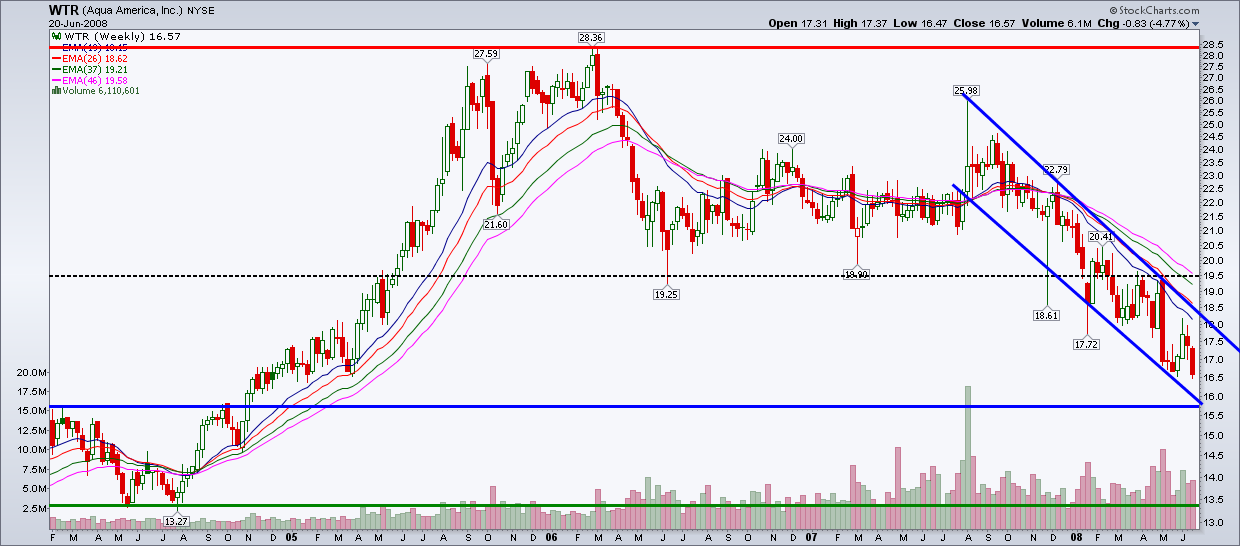Click the 15.0M volume axis label

point(30,410)
